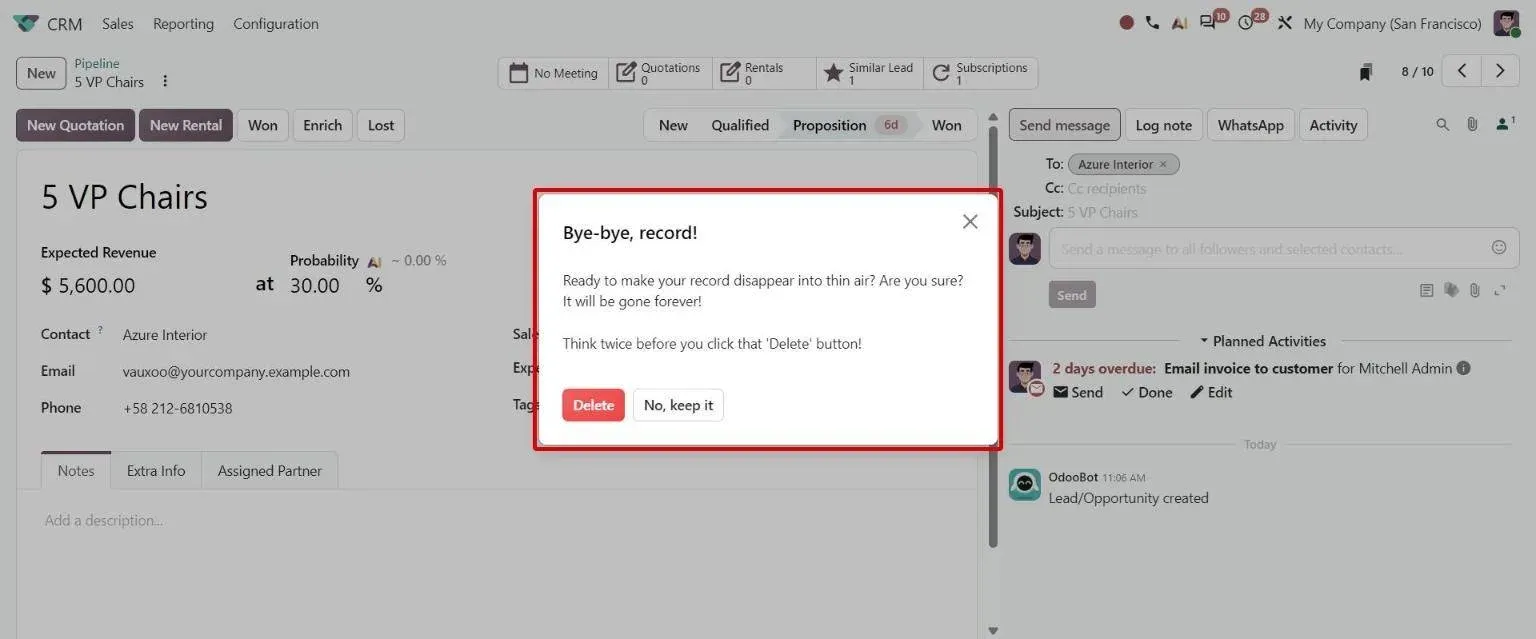Viewport: 1536px width, 639px height.
Task: Click the Done link on overdue activity
Action: point(1146,392)
